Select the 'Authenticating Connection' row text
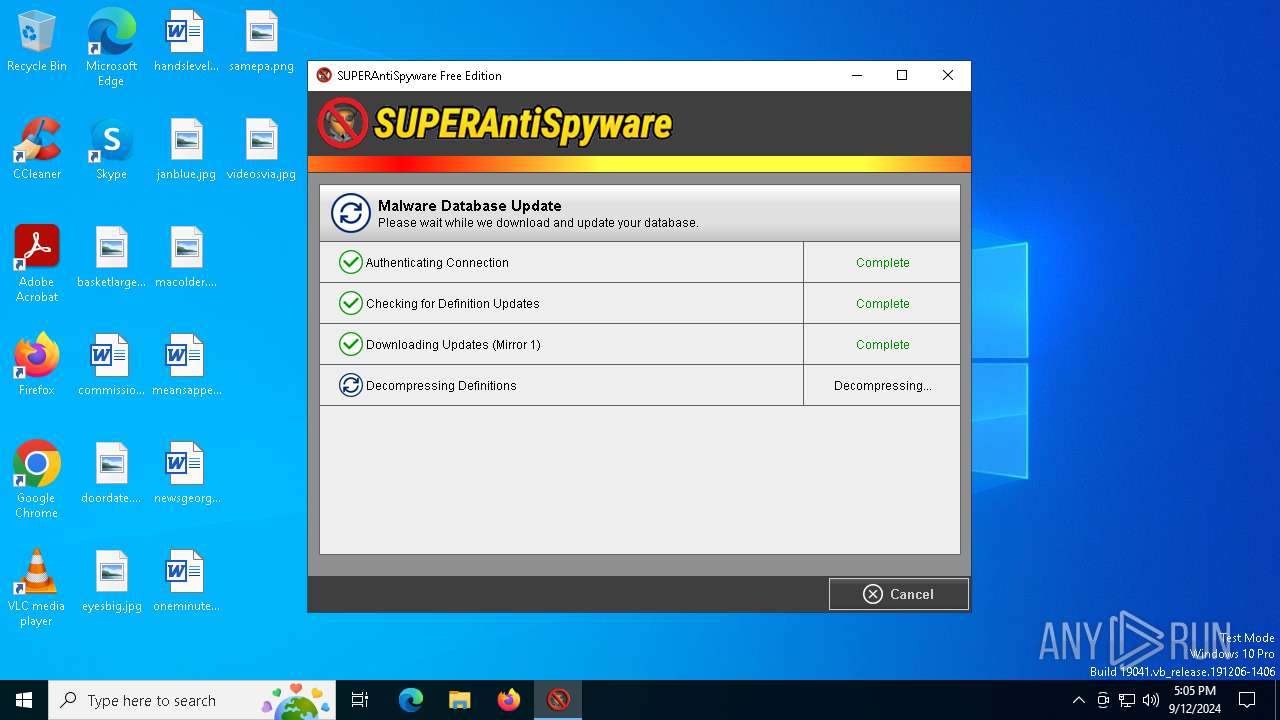The image size is (1280, 720). point(437,263)
